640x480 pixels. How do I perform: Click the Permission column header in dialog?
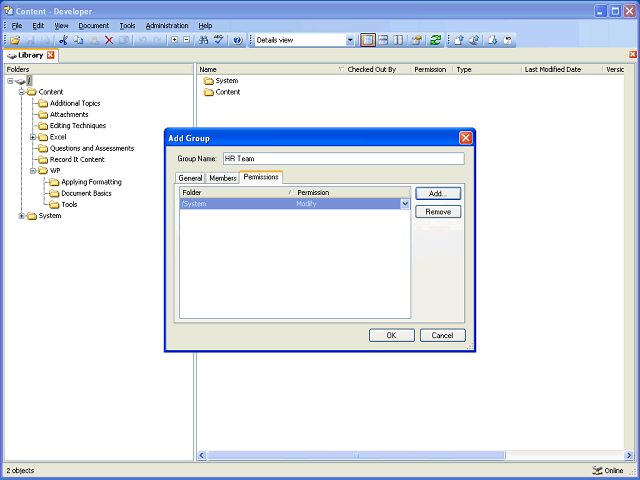tap(352, 192)
